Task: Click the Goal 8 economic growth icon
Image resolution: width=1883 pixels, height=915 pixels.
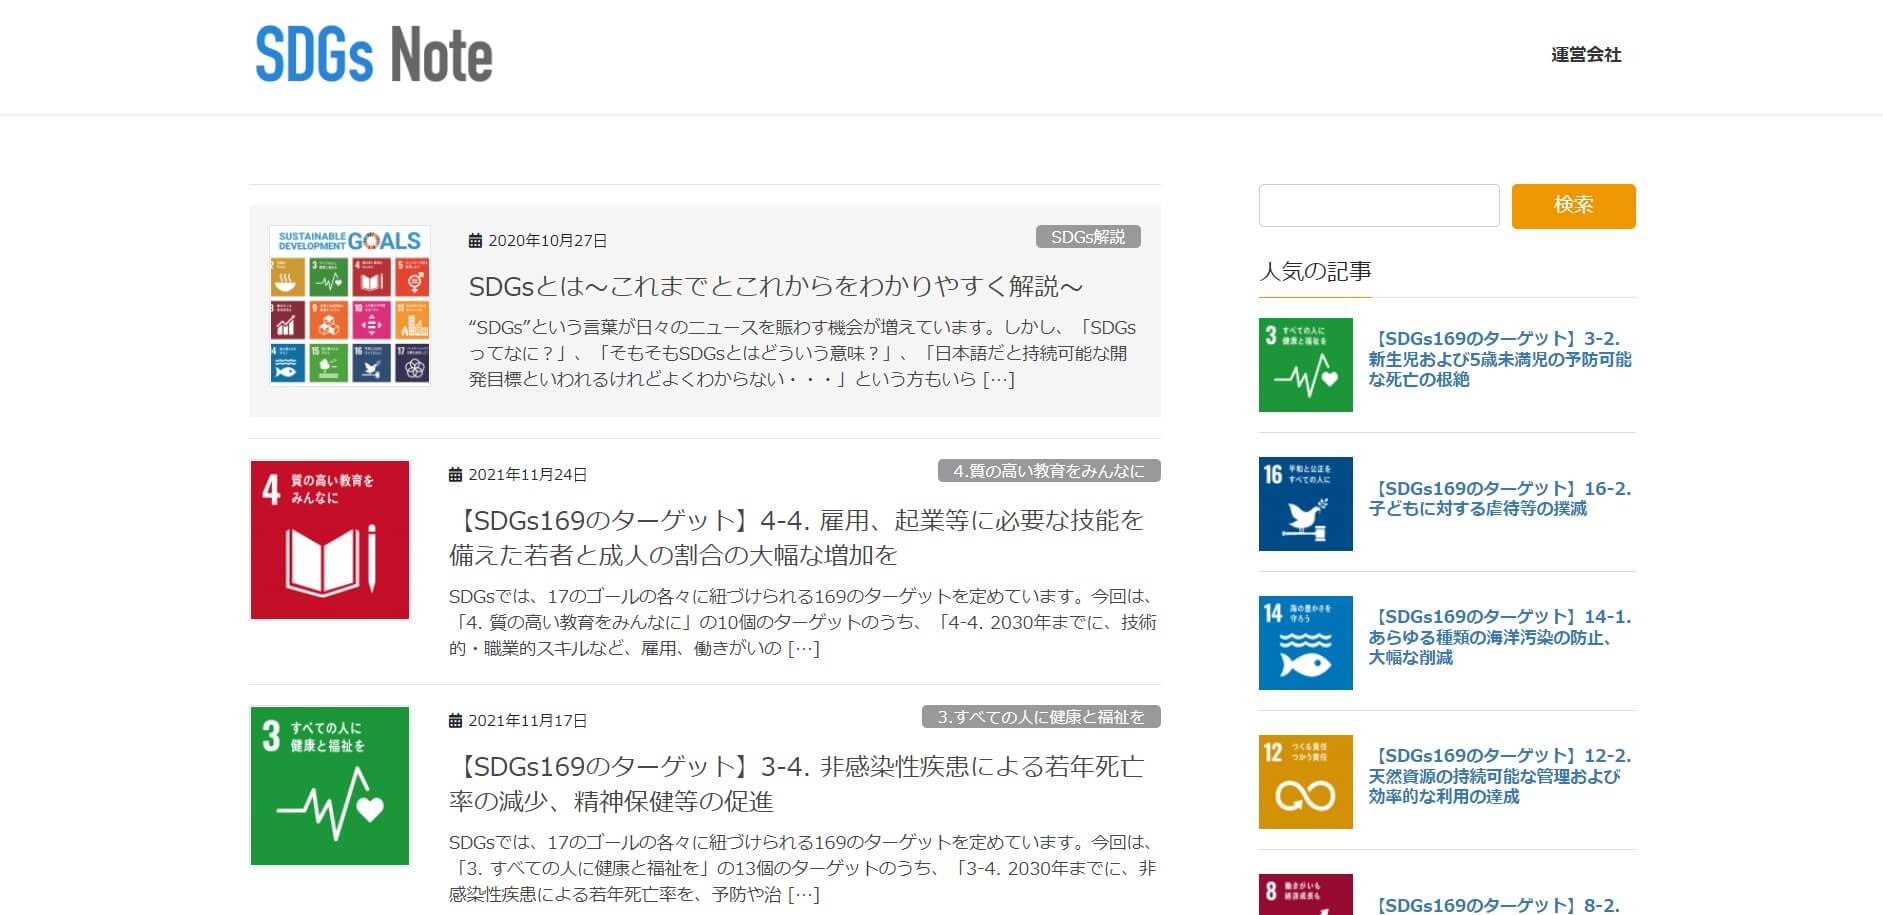Action: [x=1304, y=895]
